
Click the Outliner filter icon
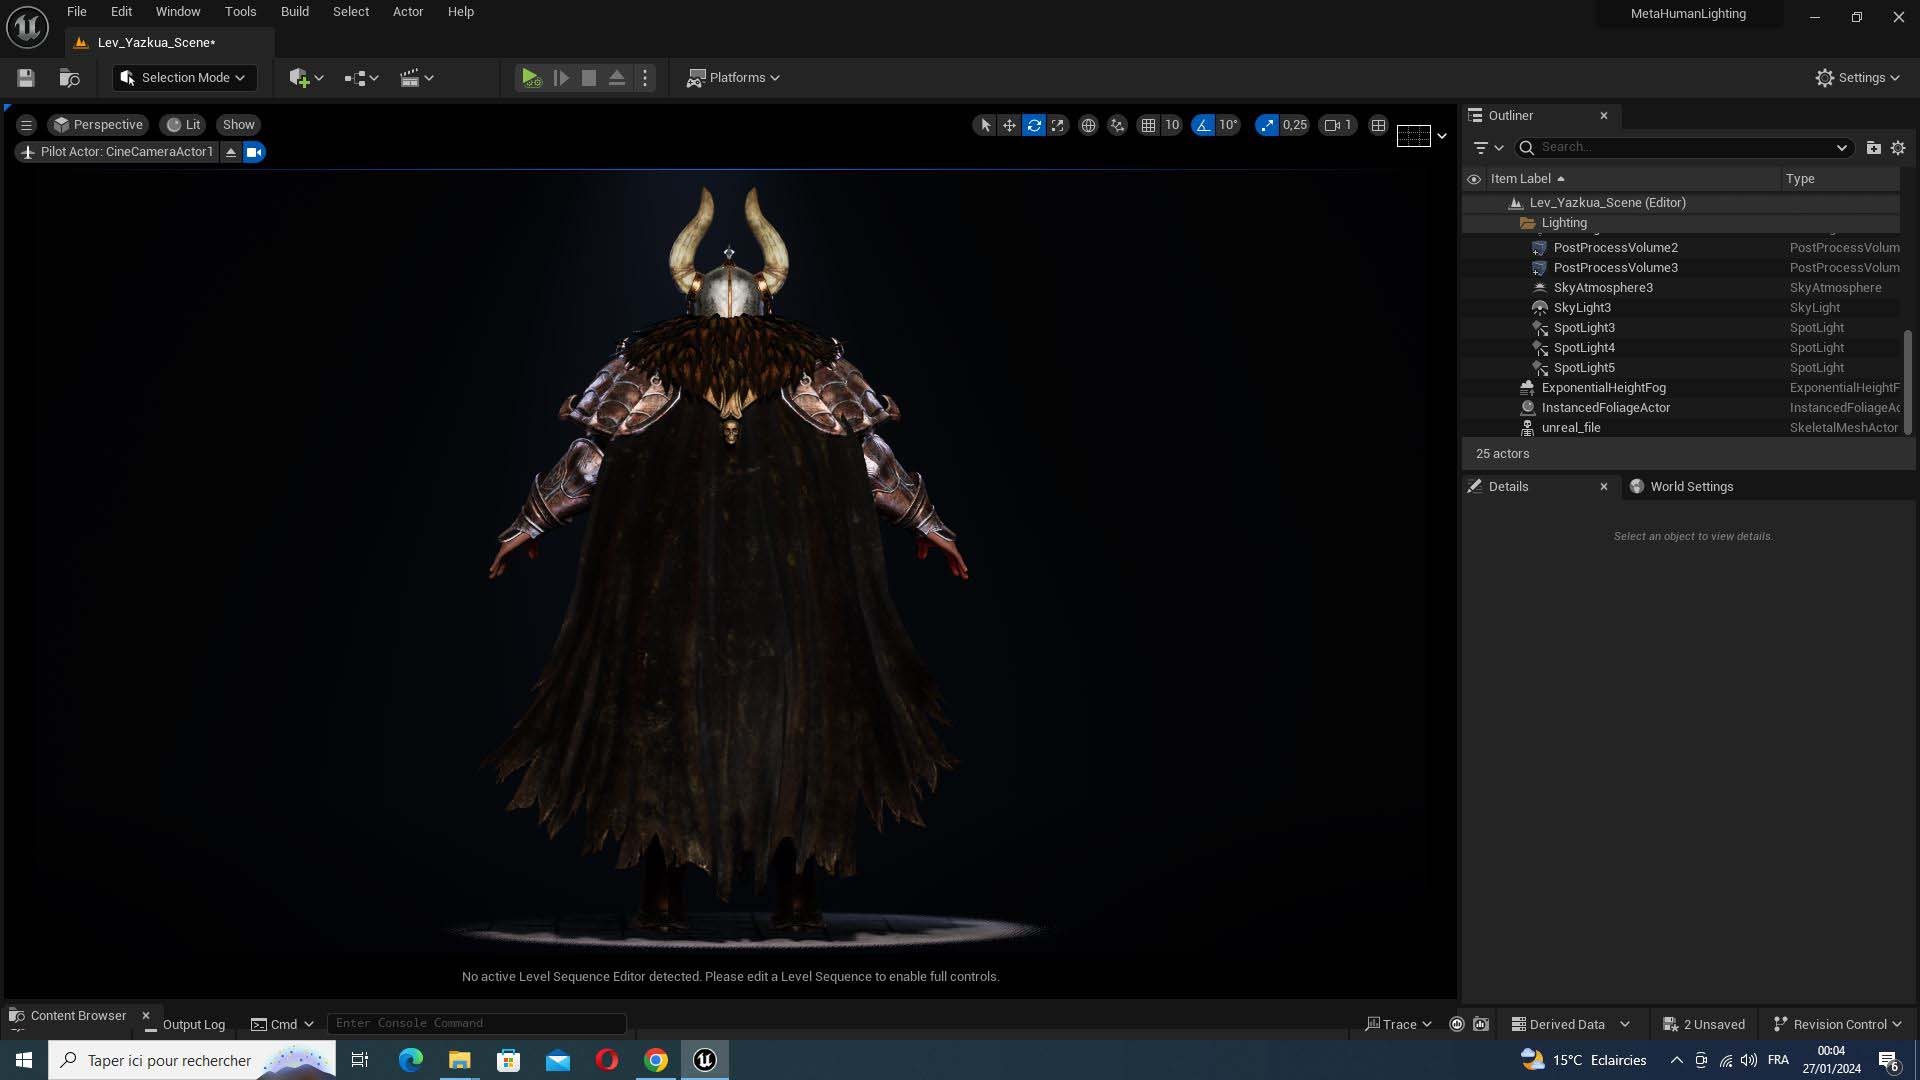[1488, 147]
